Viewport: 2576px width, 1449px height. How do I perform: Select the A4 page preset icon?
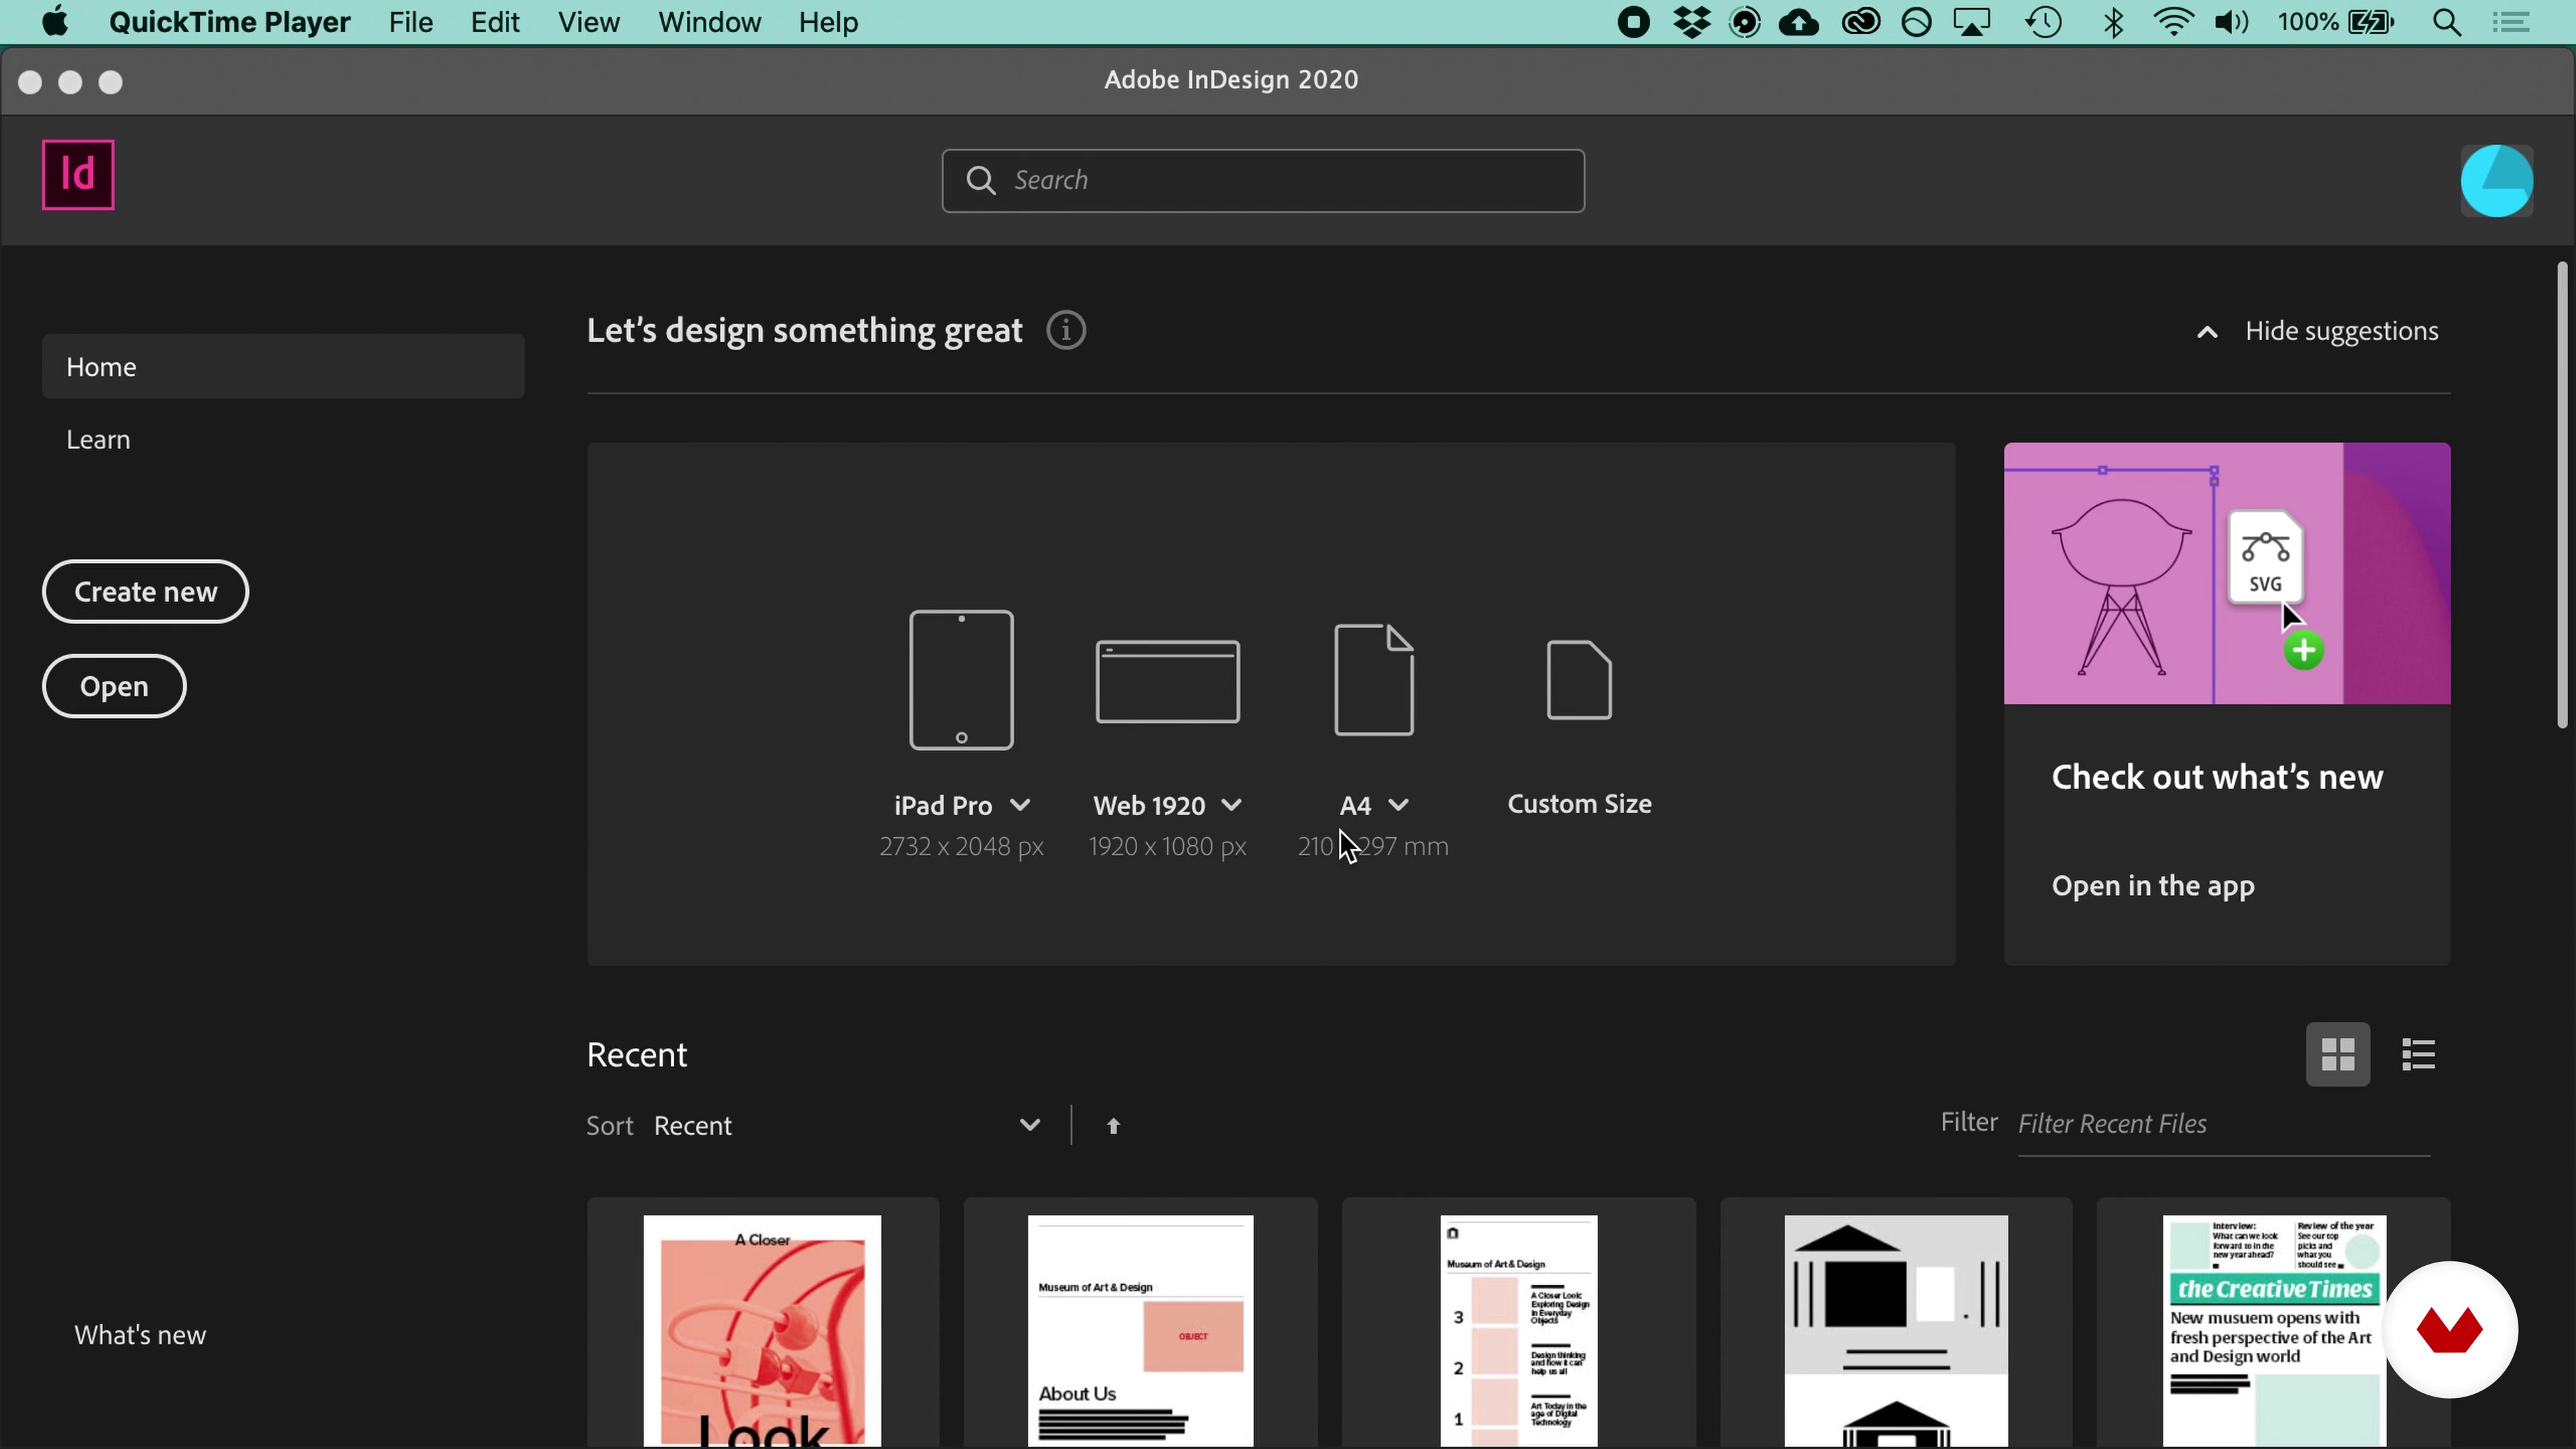coord(1374,680)
